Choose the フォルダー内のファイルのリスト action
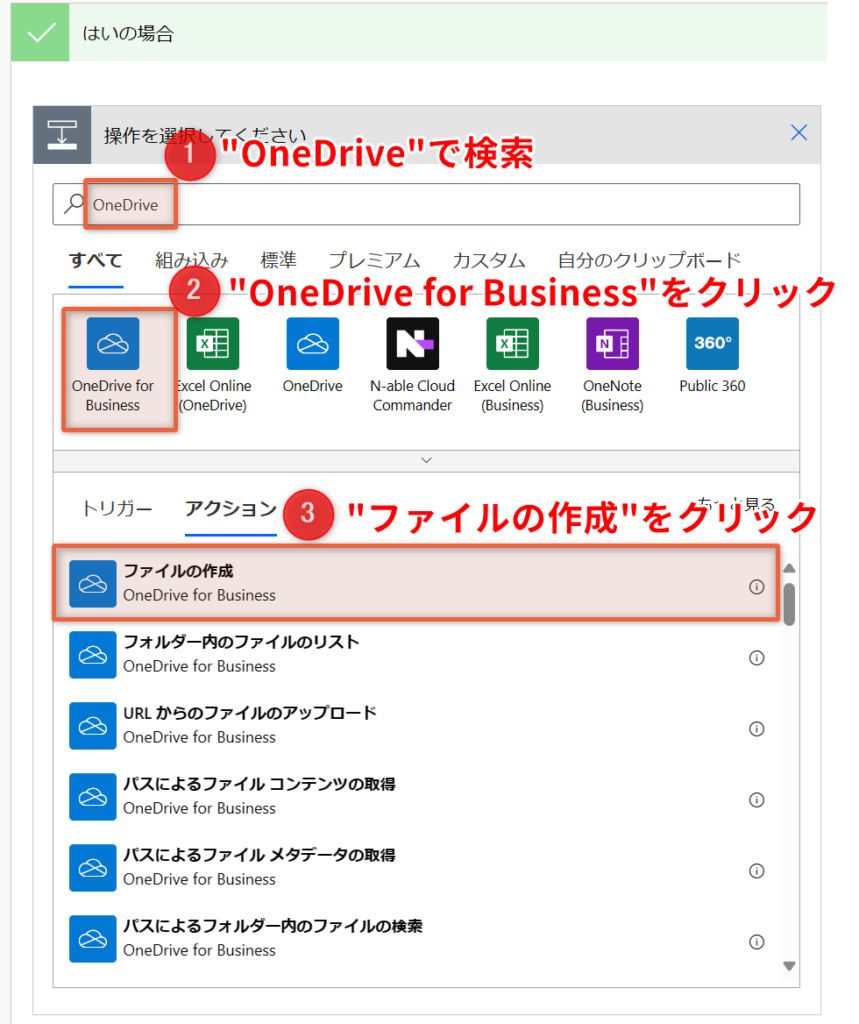The height and width of the screenshot is (1024, 859). point(416,655)
